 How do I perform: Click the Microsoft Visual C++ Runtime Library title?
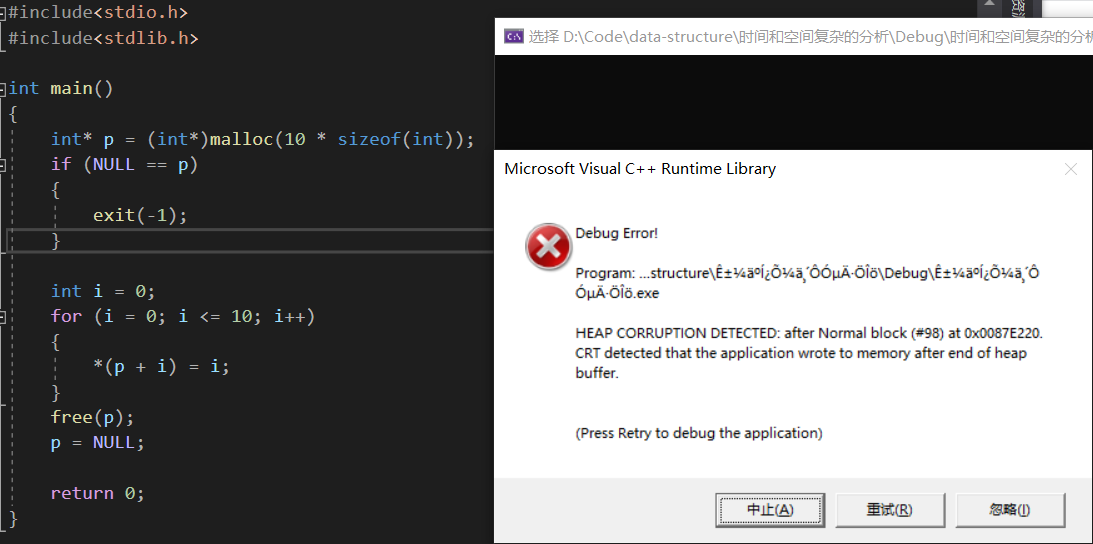(640, 169)
